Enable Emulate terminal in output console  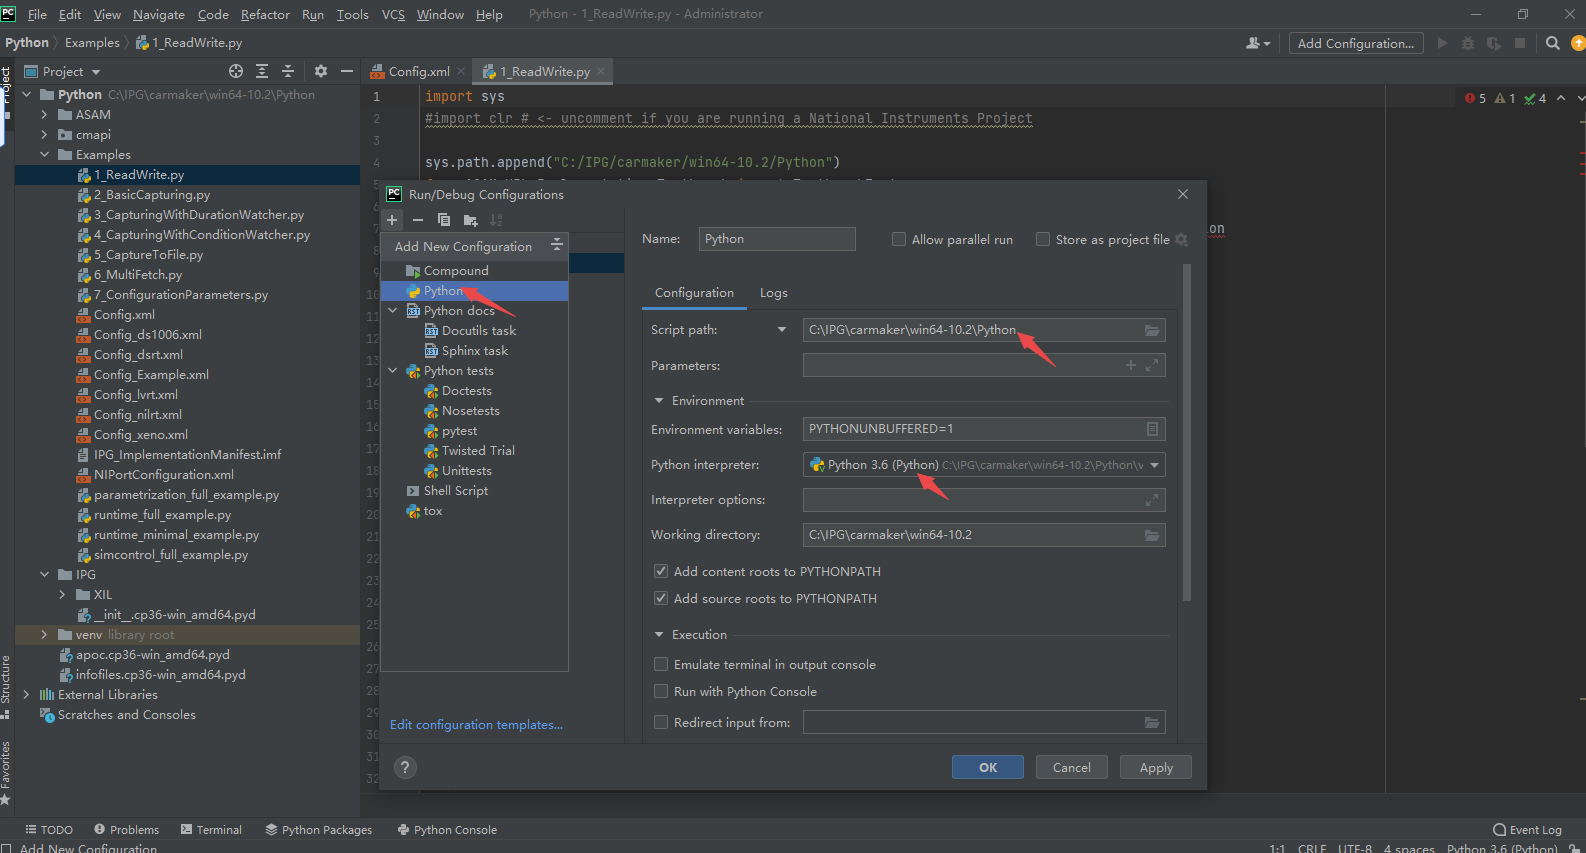pyautogui.click(x=661, y=664)
